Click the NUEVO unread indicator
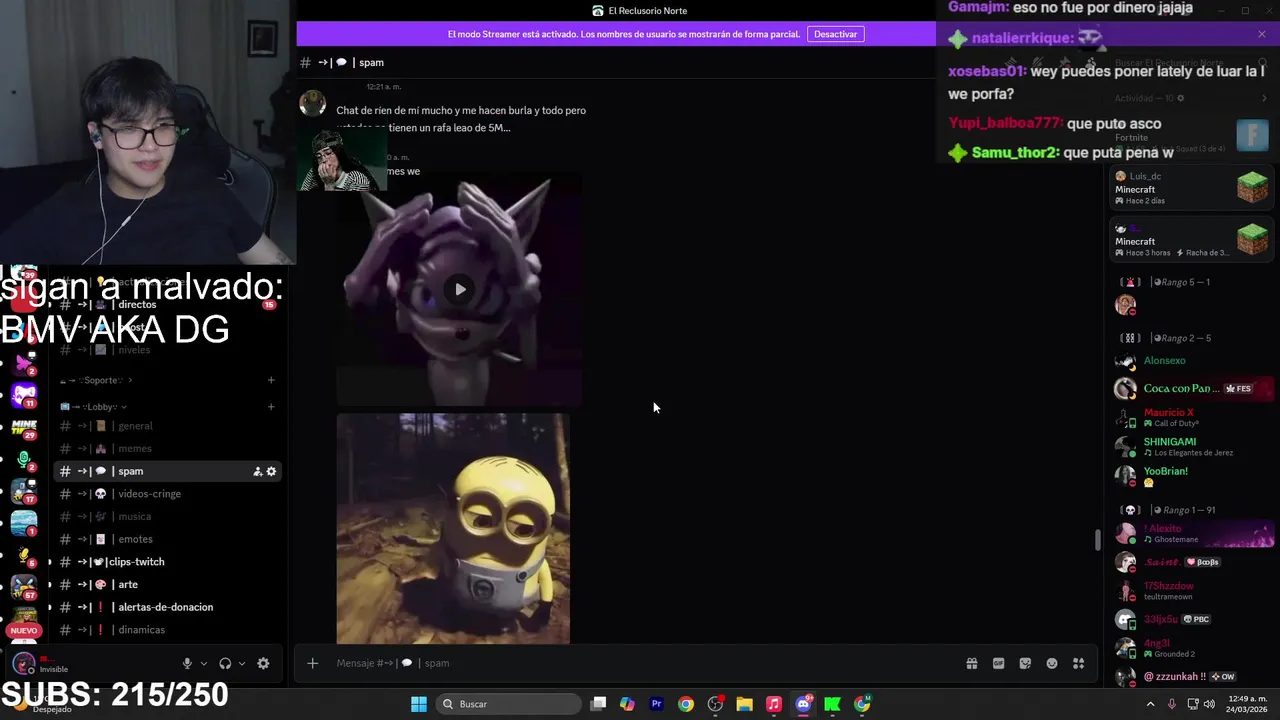 (24, 630)
